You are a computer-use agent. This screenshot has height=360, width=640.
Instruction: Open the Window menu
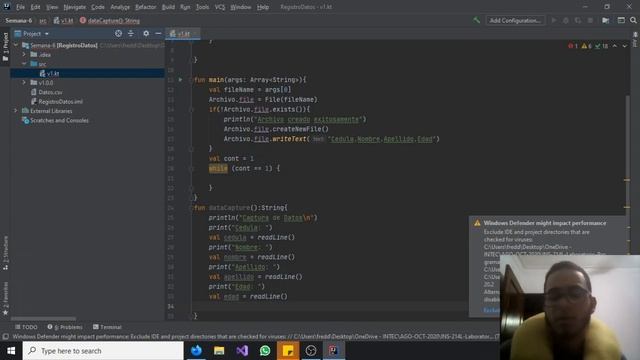click(241, 7)
